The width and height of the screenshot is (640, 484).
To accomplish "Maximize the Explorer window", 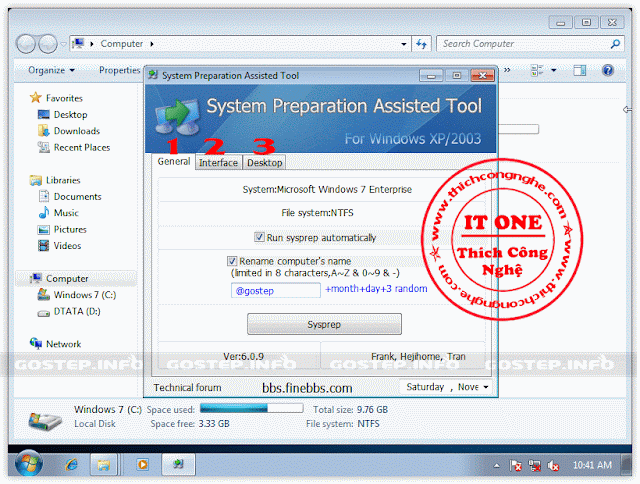I will (x=586, y=22).
